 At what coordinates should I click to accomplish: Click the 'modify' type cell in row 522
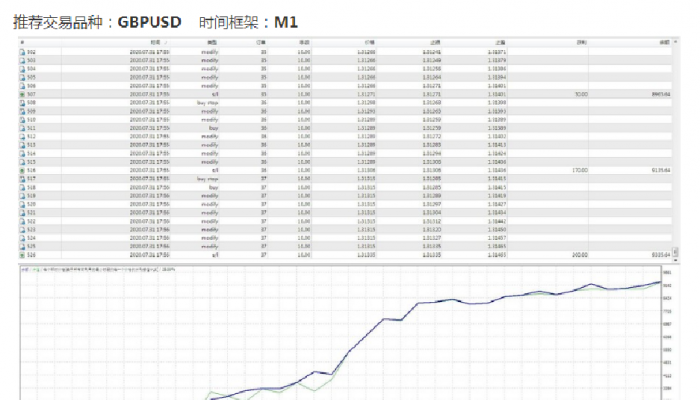tap(210, 221)
